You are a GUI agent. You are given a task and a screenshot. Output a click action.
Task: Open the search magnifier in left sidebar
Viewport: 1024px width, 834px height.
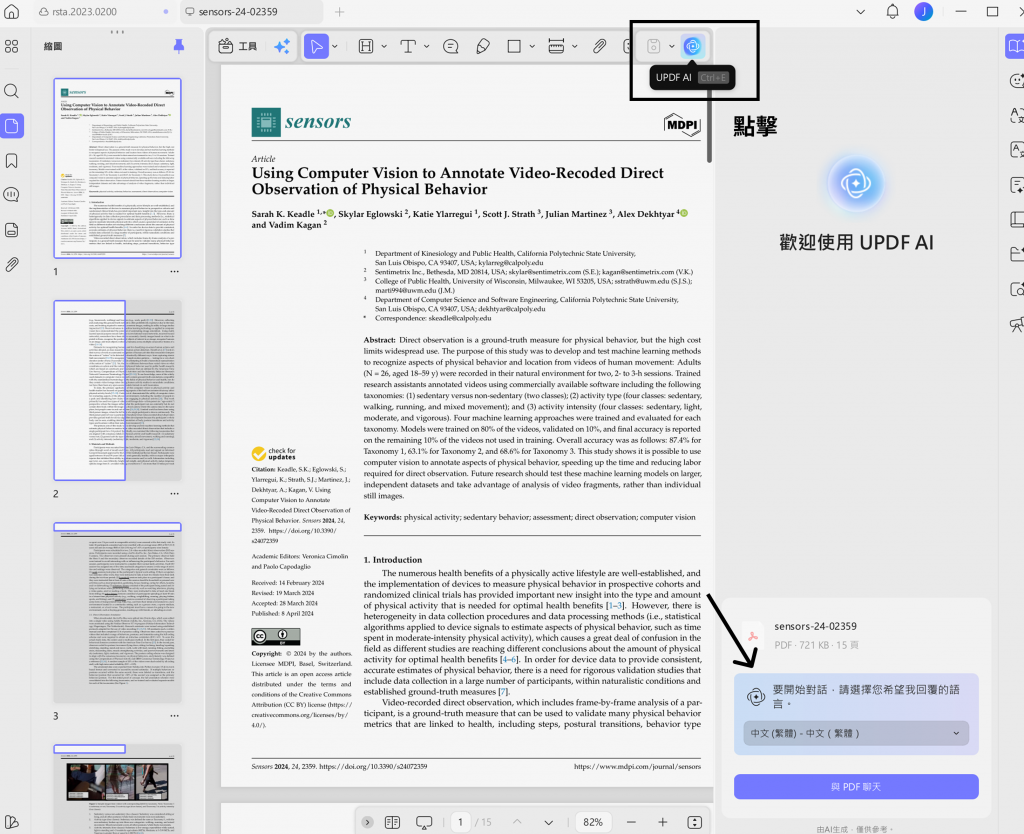click(x=12, y=91)
